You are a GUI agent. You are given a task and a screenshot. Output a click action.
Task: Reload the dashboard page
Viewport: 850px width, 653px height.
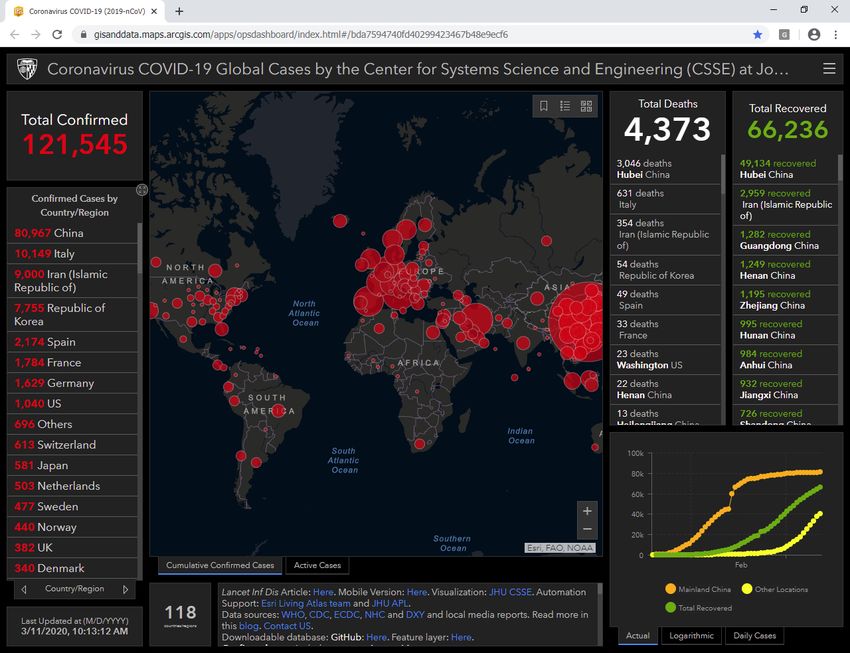pyautogui.click(x=57, y=35)
